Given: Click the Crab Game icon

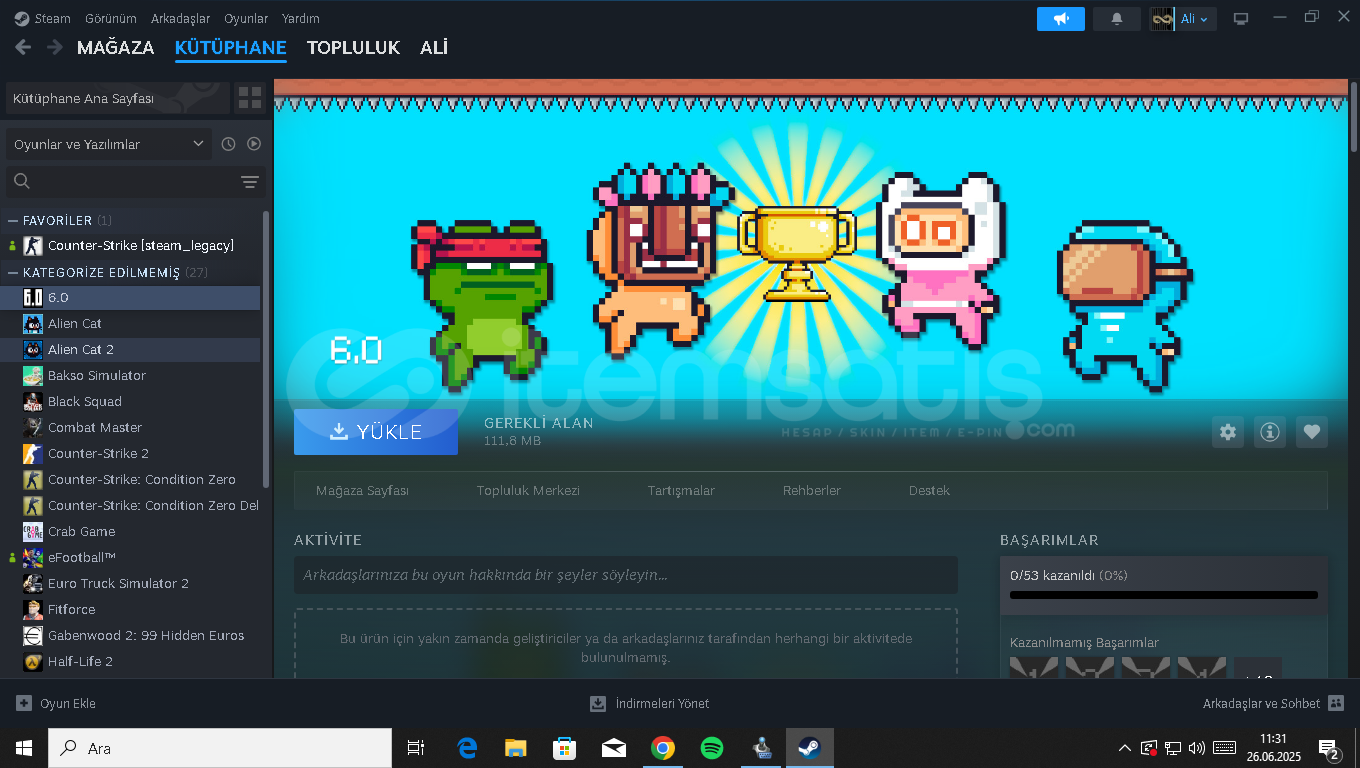Looking at the screenshot, I should pyautogui.click(x=33, y=531).
